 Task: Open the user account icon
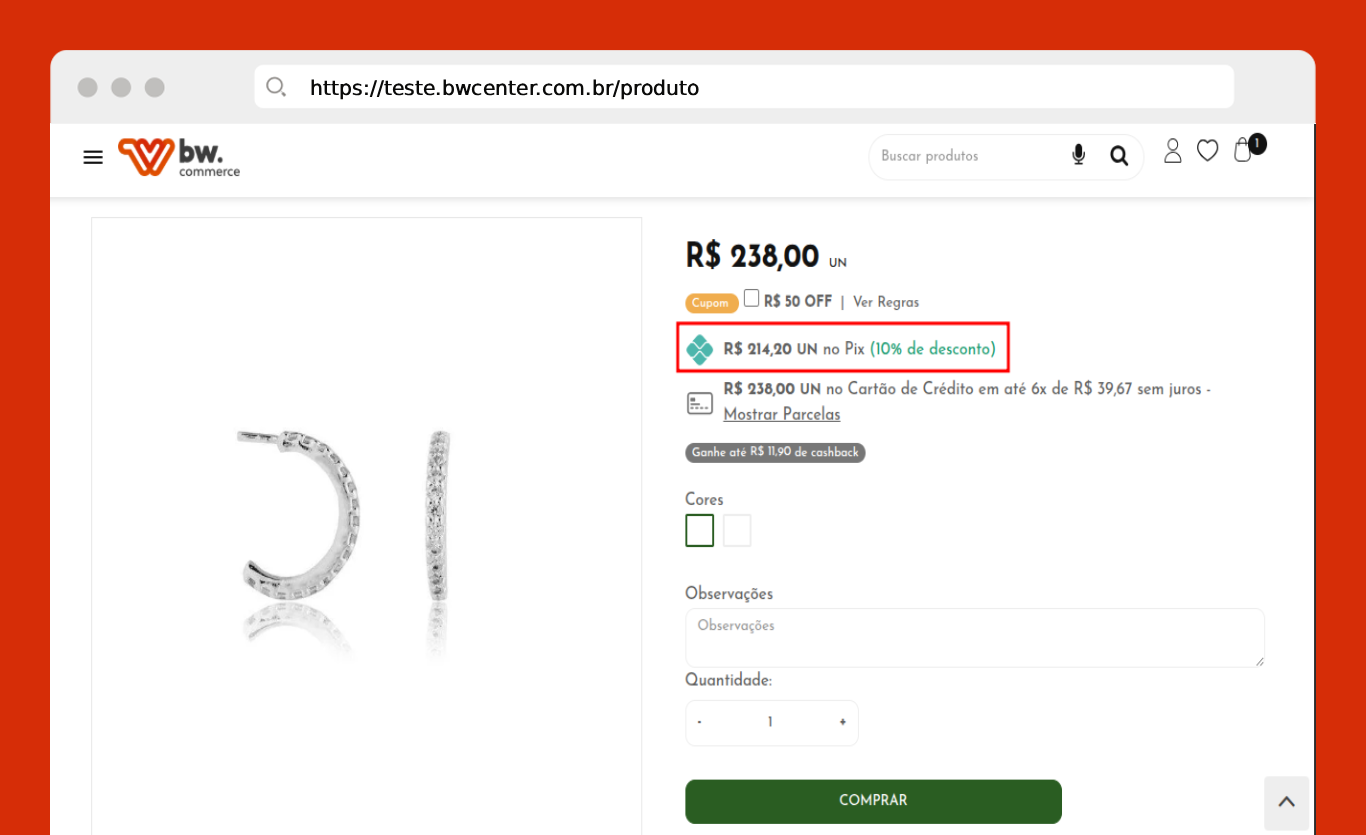point(1173,151)
